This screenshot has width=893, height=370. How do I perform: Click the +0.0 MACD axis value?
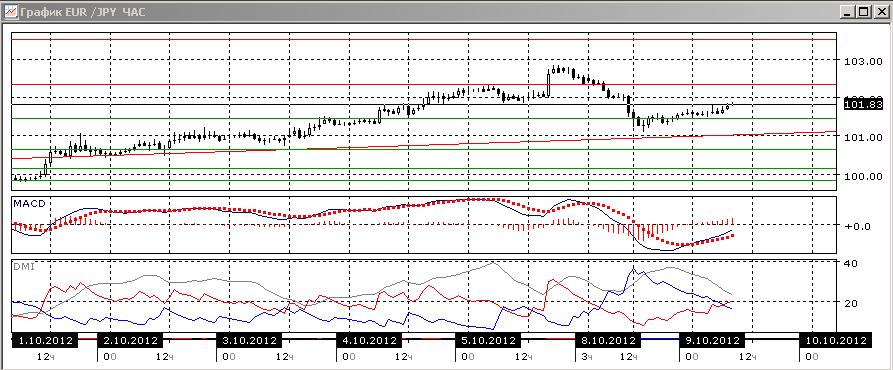(x=858, y=226)
